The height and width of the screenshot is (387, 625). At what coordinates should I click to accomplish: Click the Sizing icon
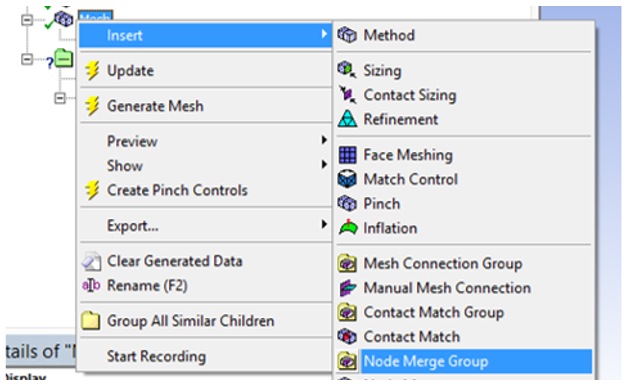[347, 70]
